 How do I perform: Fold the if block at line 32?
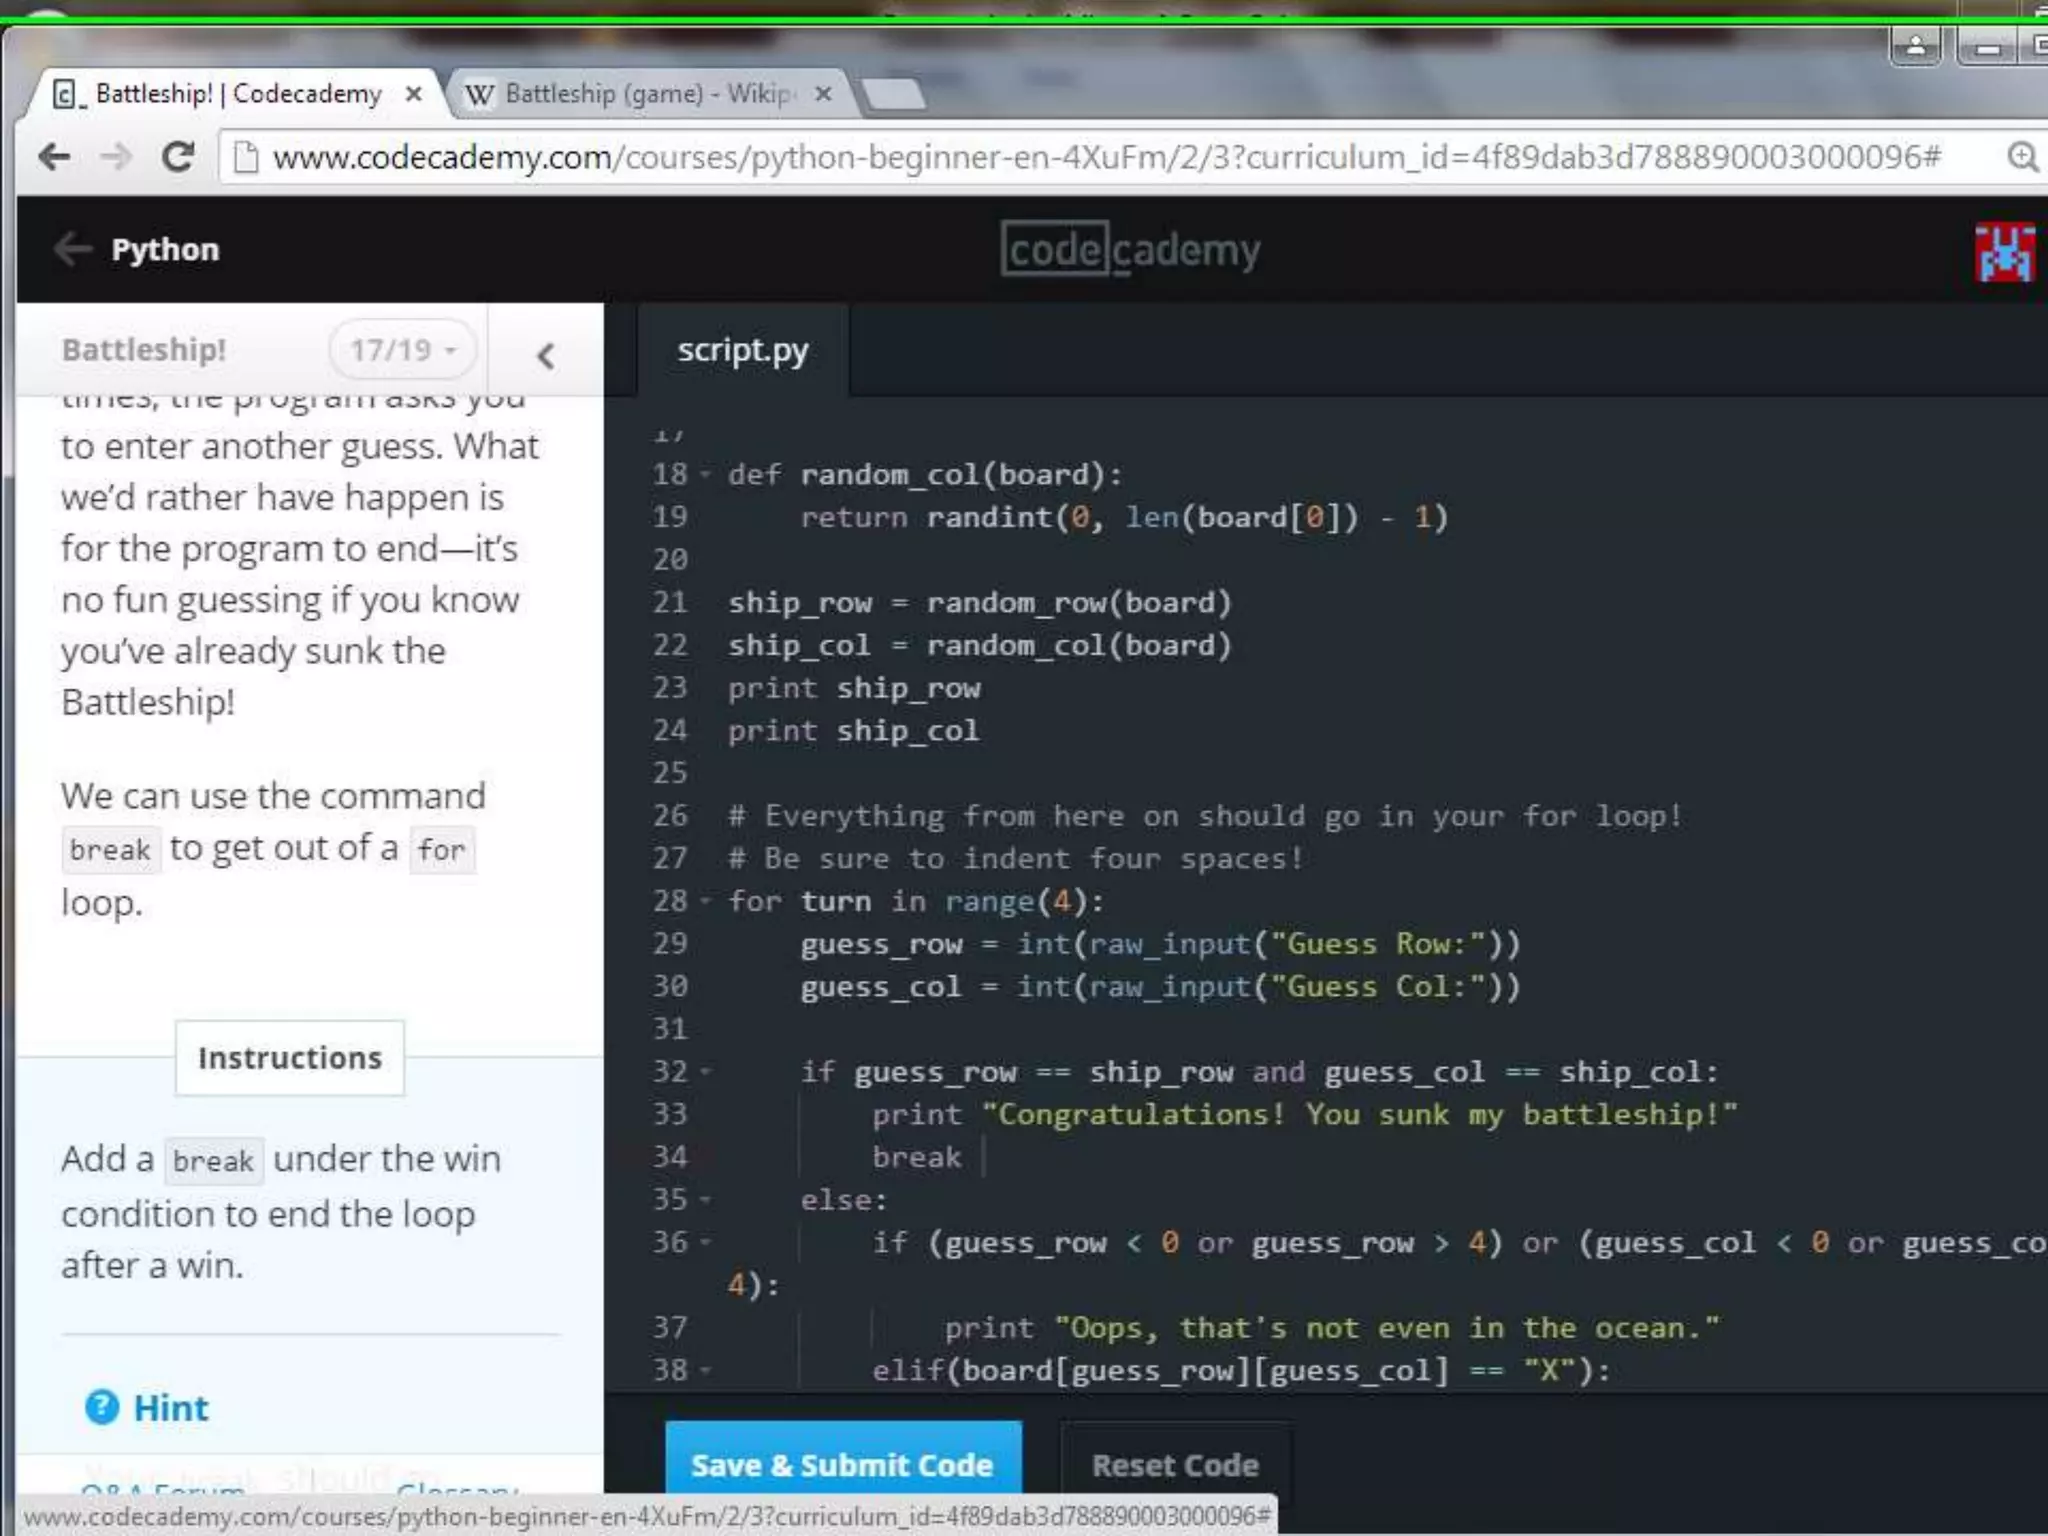[x=706, y=1072]
